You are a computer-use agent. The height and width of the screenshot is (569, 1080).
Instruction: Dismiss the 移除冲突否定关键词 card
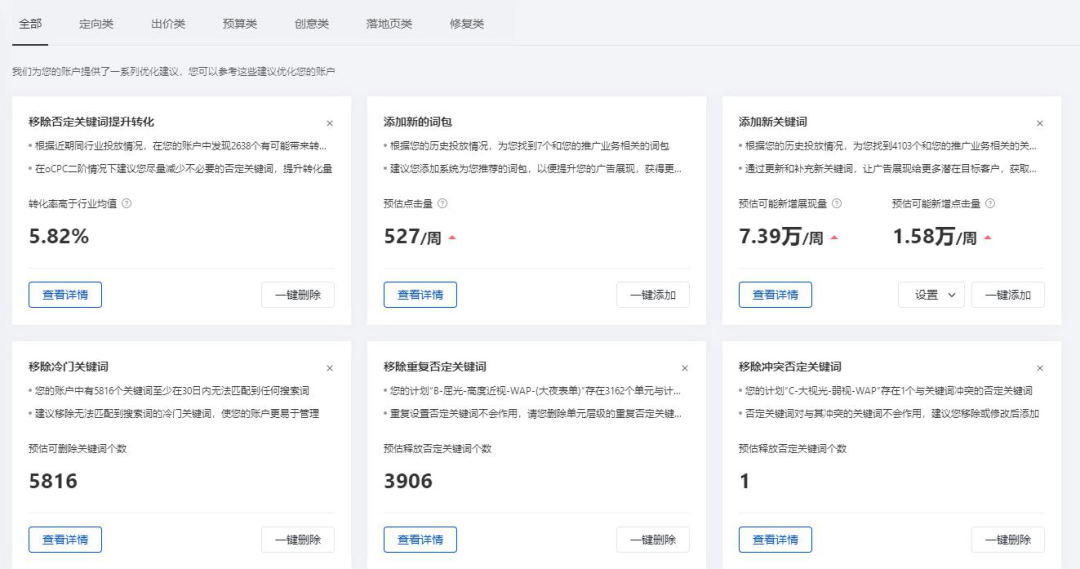[x=1040, y=368]
